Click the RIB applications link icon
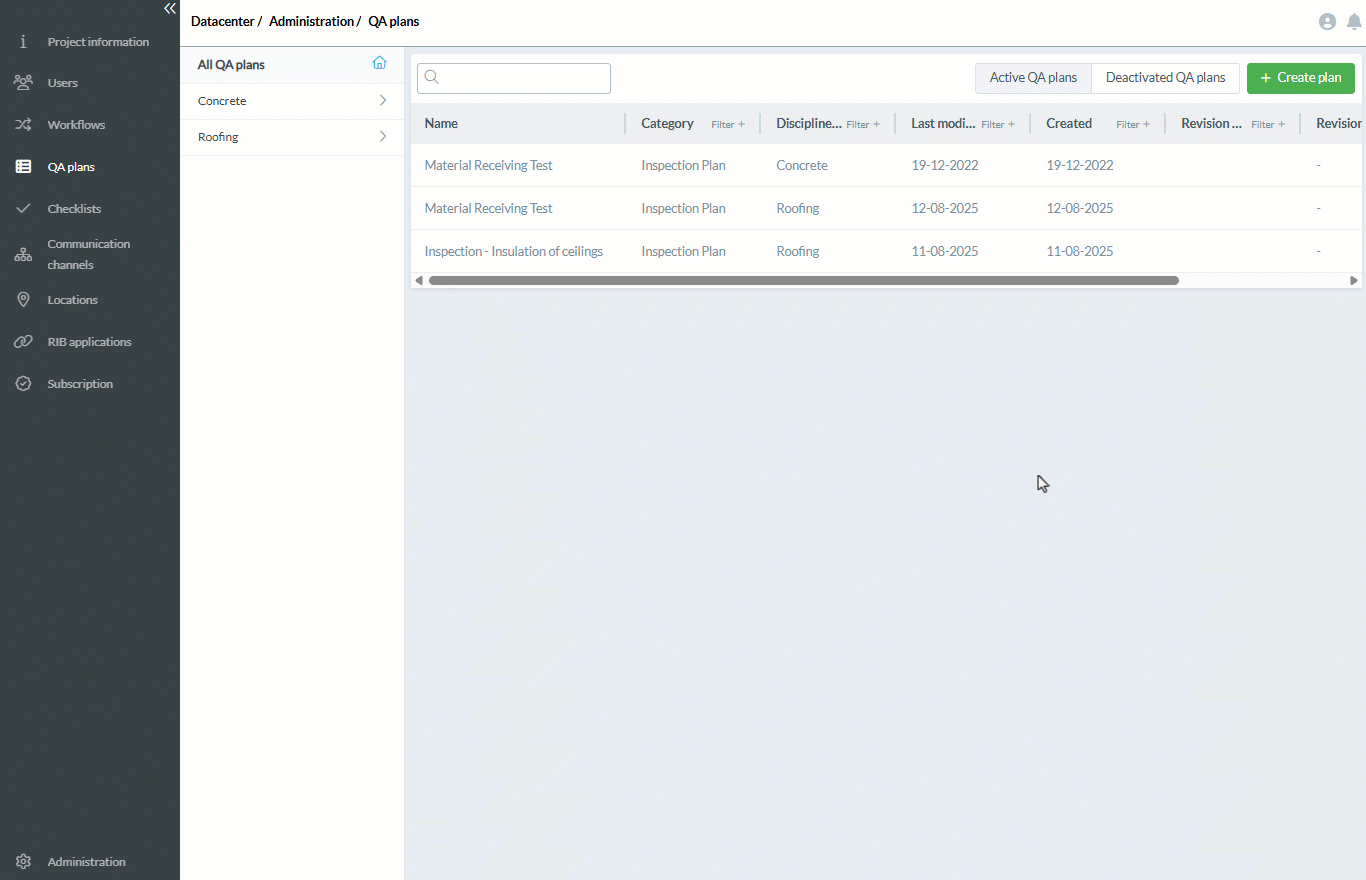 pos(23,342)
